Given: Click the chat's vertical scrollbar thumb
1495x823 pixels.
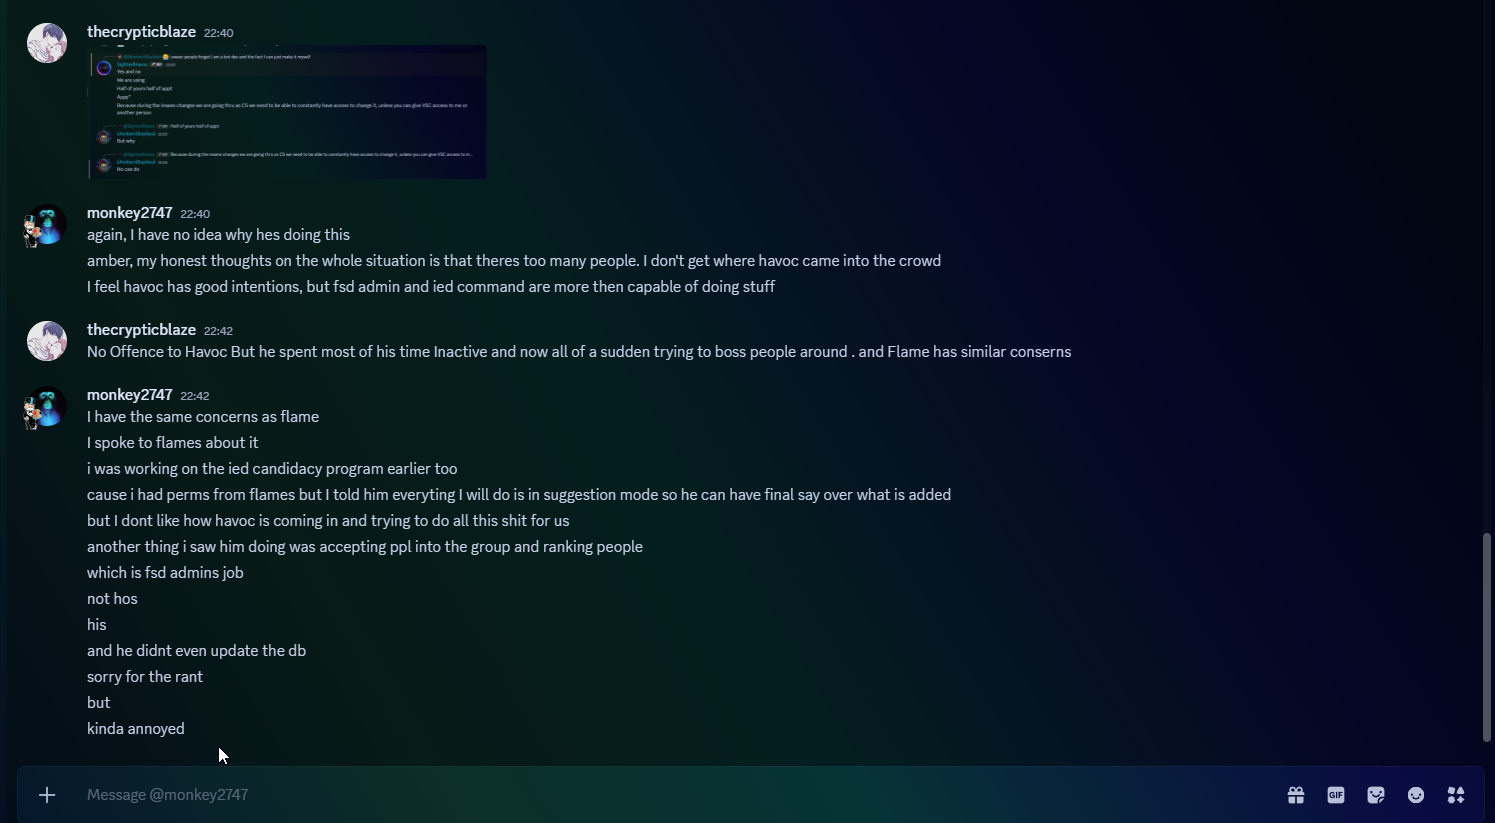Looking at the screenshot, I should (x=1487, y=637).
